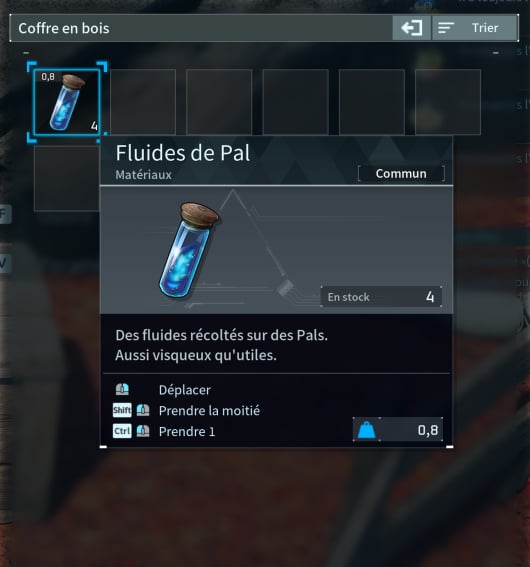Click the third empty chest slot
Viewport: 530px width, 567px height.
pyautogui.click(x=219, y=102)
